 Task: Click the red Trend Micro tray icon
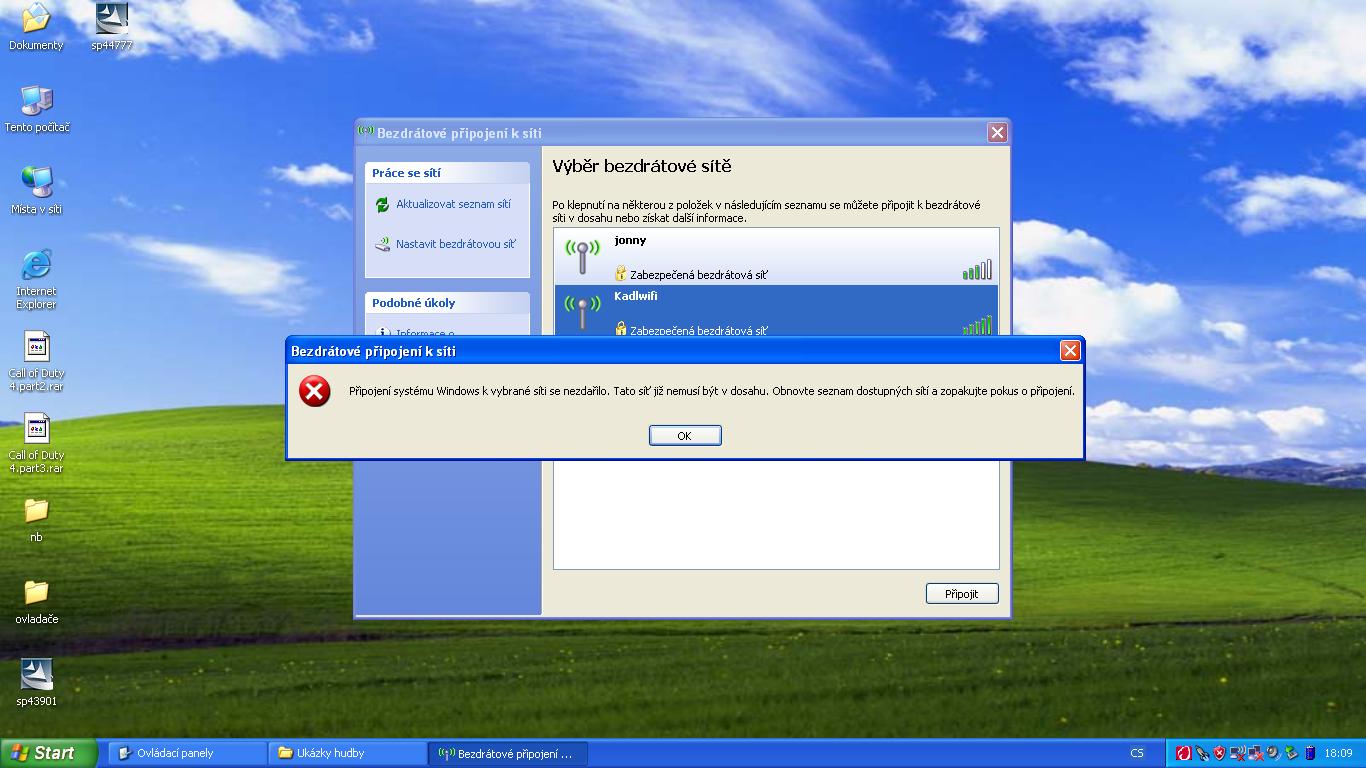click(x=1184, y=753)
